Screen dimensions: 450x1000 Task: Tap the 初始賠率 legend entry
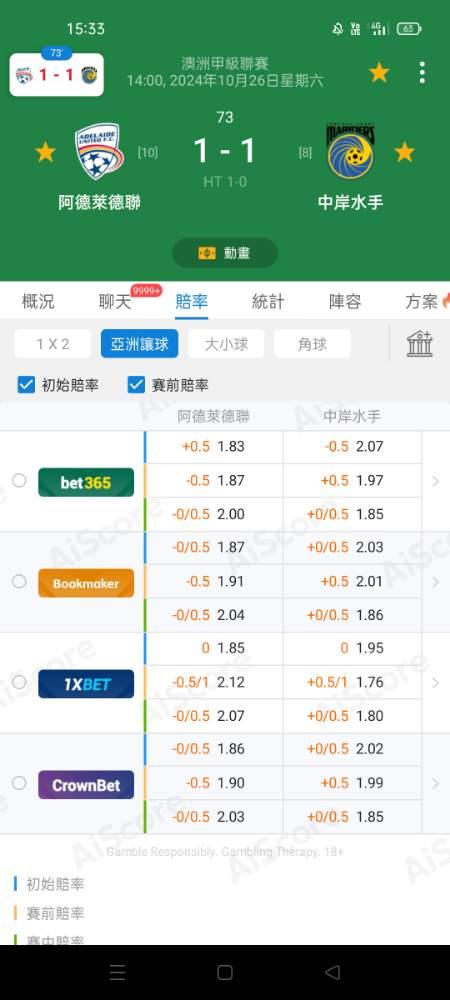tap(55, 884)
